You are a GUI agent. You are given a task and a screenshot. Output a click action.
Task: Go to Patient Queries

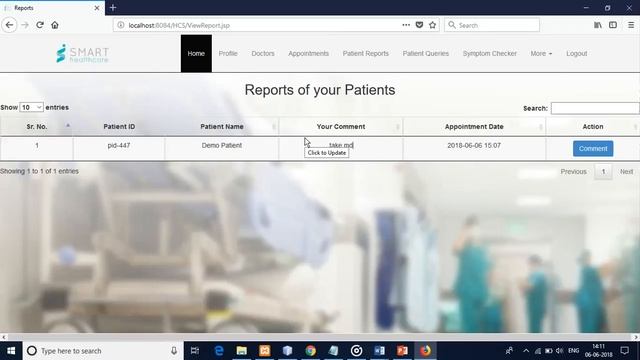pyautogui.click(x=426, y=53)
